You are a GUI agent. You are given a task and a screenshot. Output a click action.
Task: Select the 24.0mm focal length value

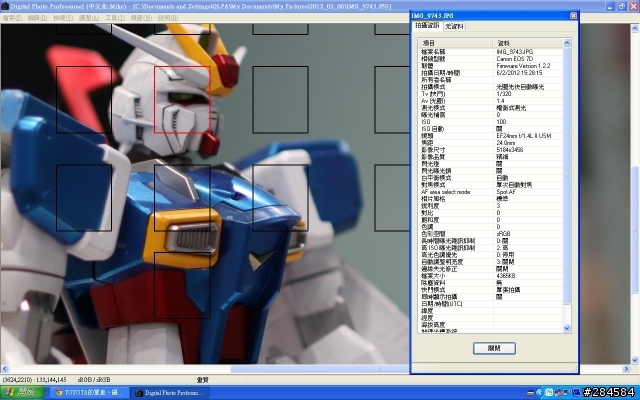click(x=506, y=143)
